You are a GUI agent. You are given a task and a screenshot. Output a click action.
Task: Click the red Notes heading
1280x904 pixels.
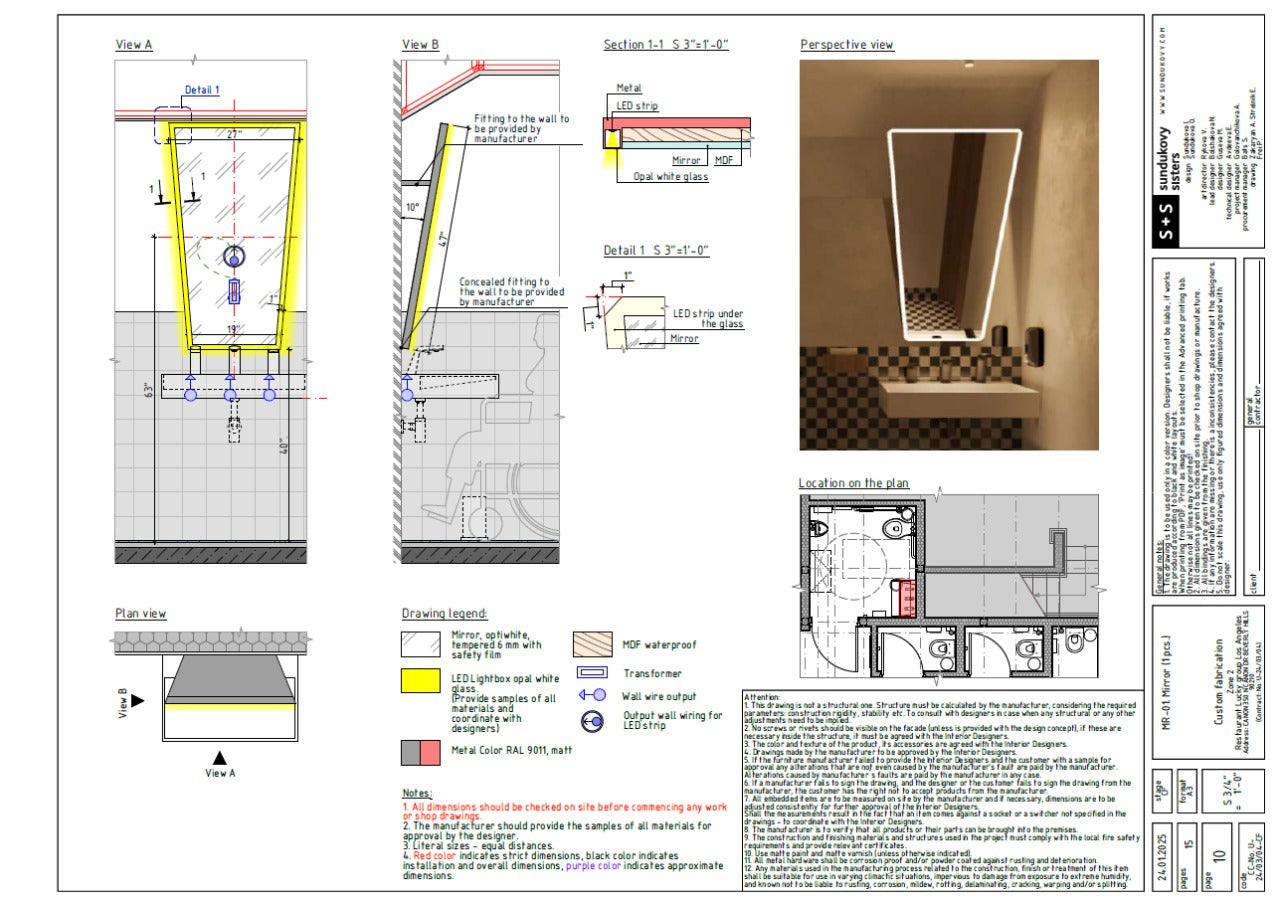coord(416,792)
